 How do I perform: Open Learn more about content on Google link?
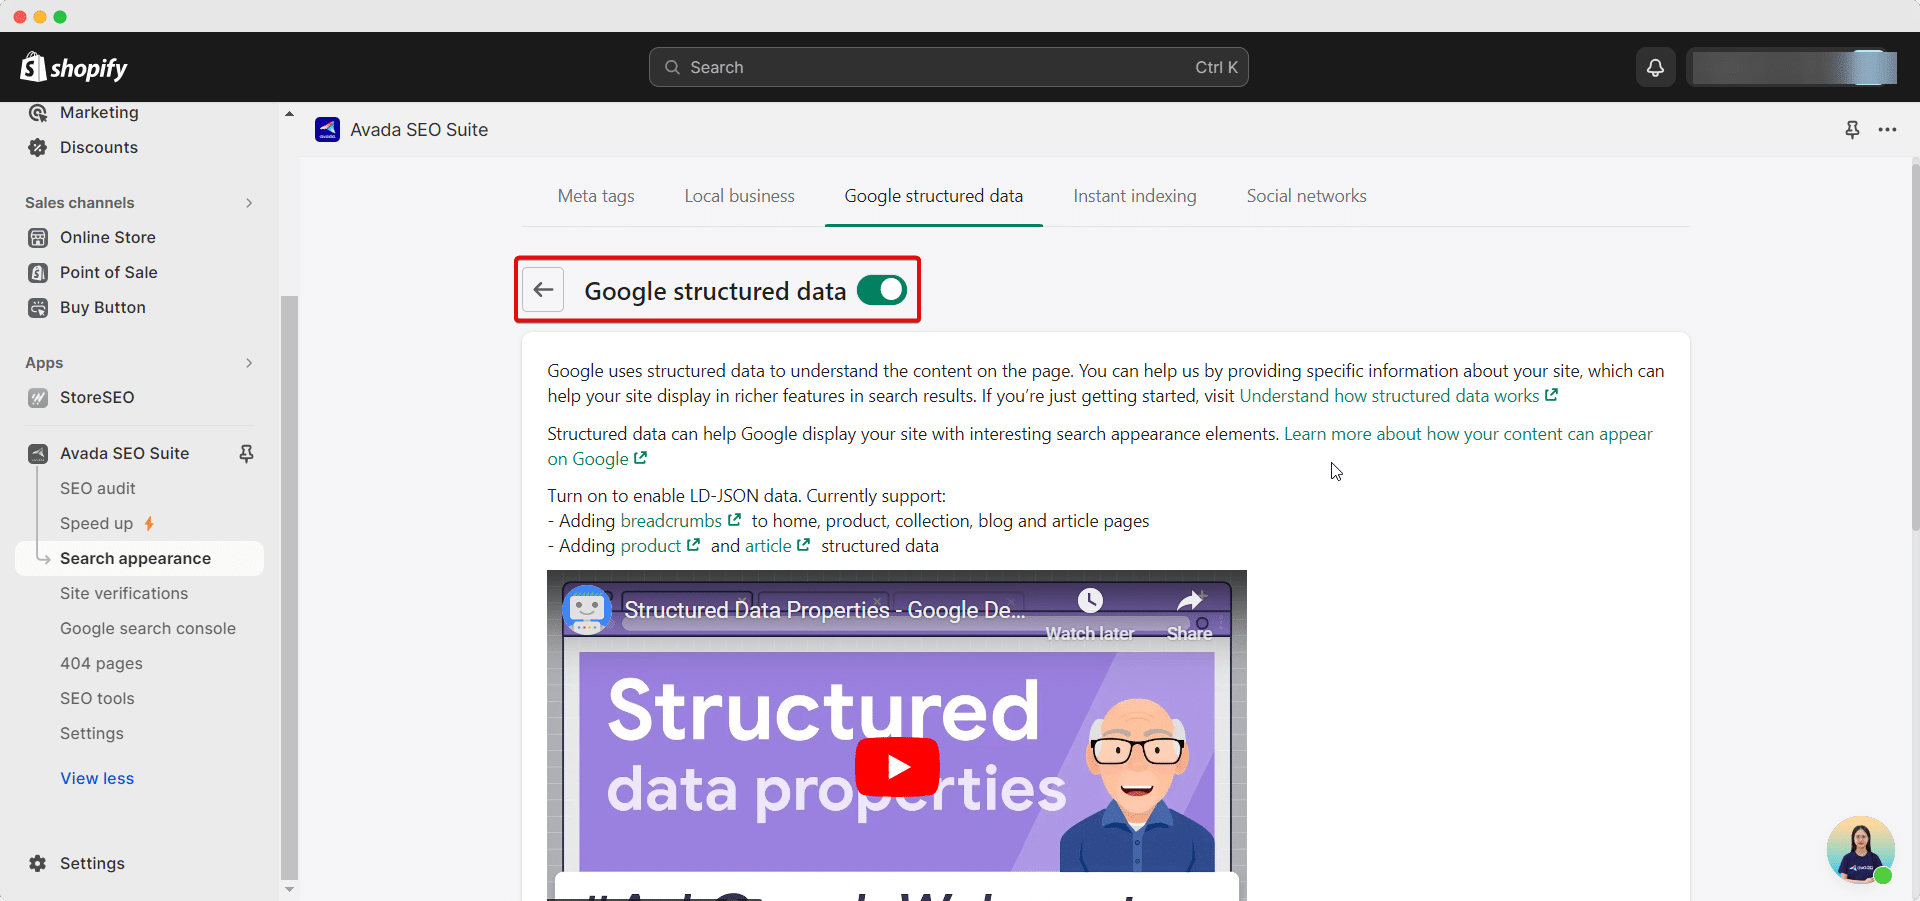click(1468, 434)
